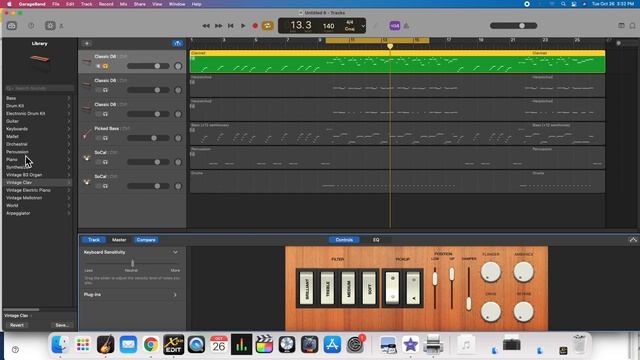Toggle the Library panel button in toolbar
The width and height of the screenshot is (640, 360).
tap(11, 26)
